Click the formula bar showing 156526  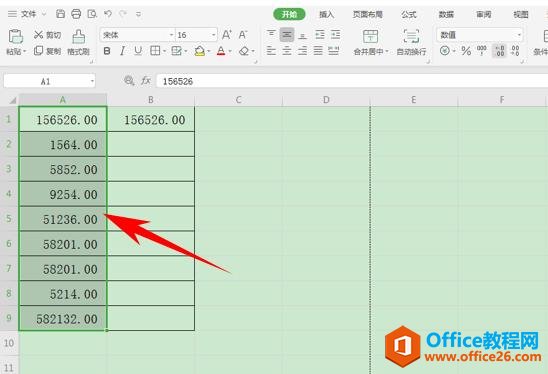coord(352,81)
